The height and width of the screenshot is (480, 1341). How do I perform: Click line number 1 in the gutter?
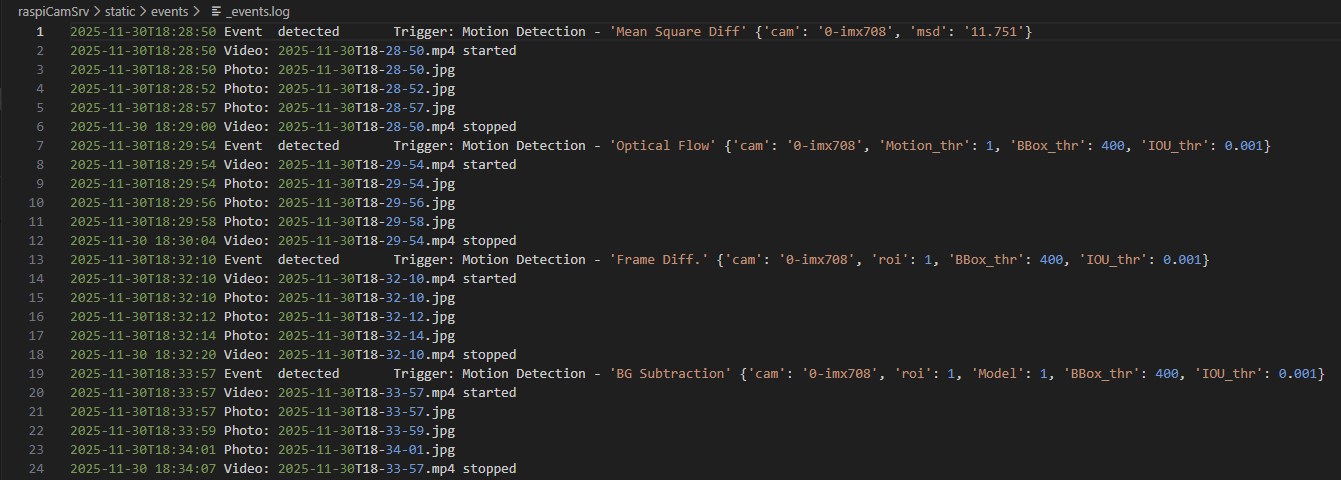(41, 32)
